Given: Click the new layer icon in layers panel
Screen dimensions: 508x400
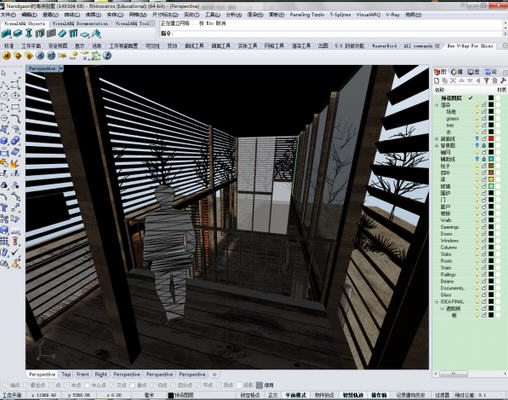Looking at the screenshot, I should coord(437,81).
